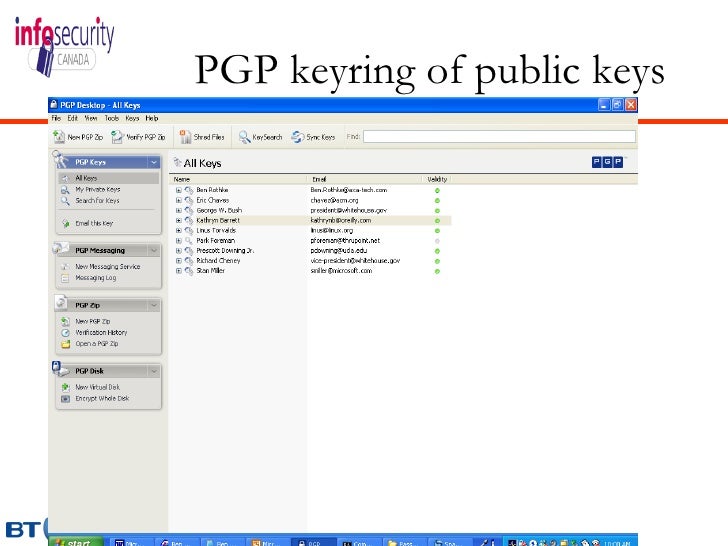This screenshot has width=728, height=546.
Task: Select the key icon beside Eric Chavez
Action: point(188,200)
